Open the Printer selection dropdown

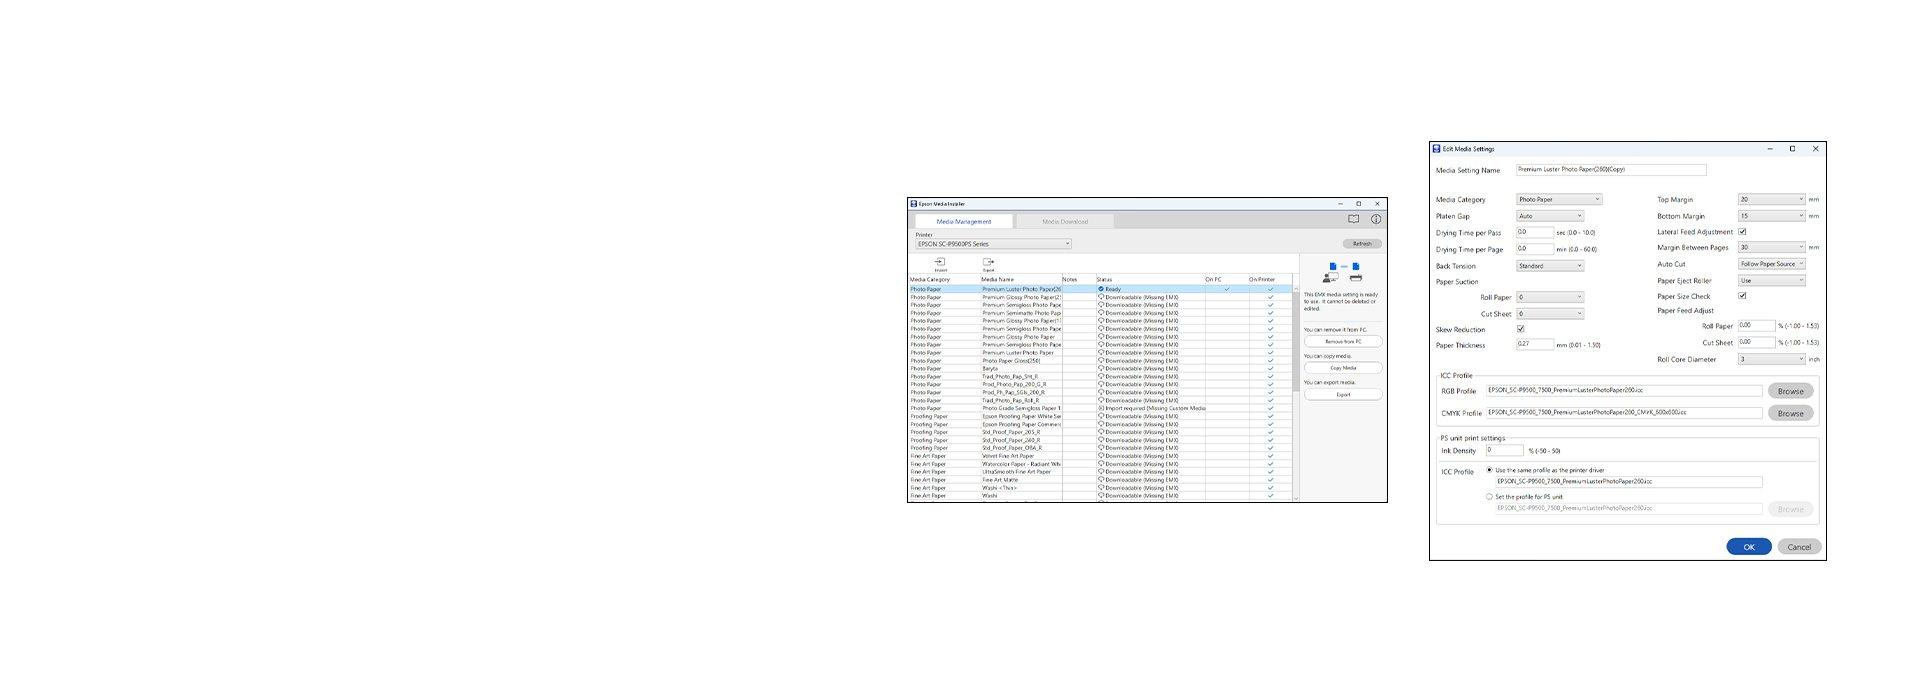click(993, 244)
